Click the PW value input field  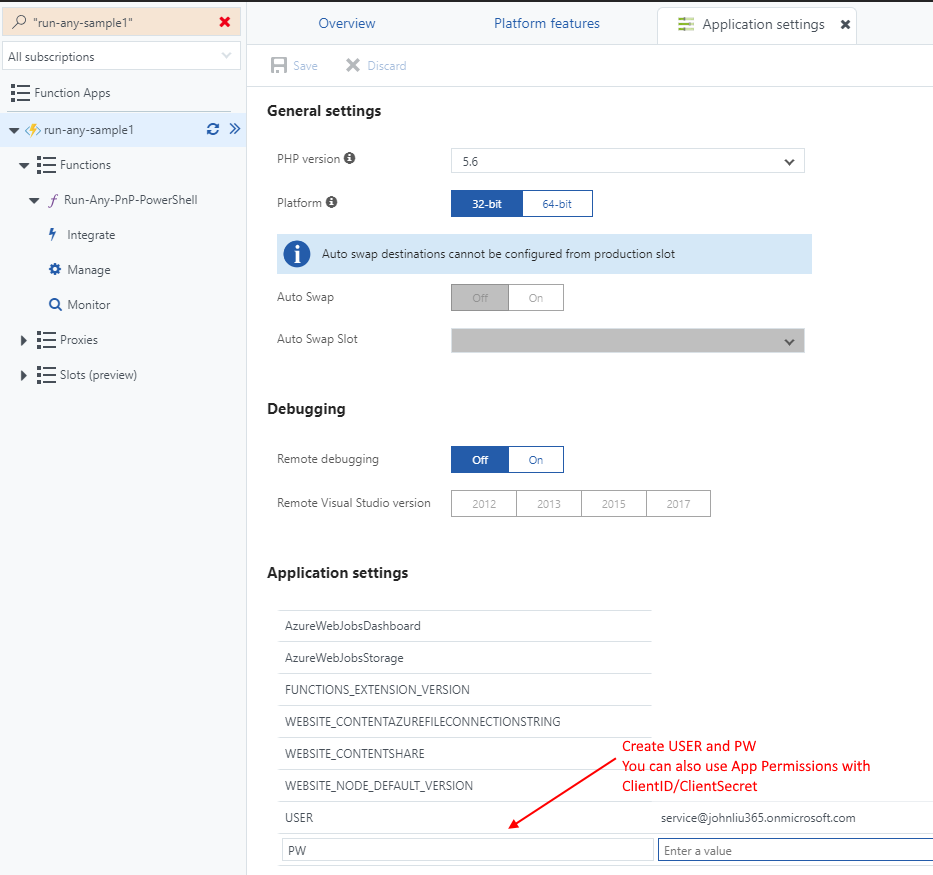[x=795, y=851]
